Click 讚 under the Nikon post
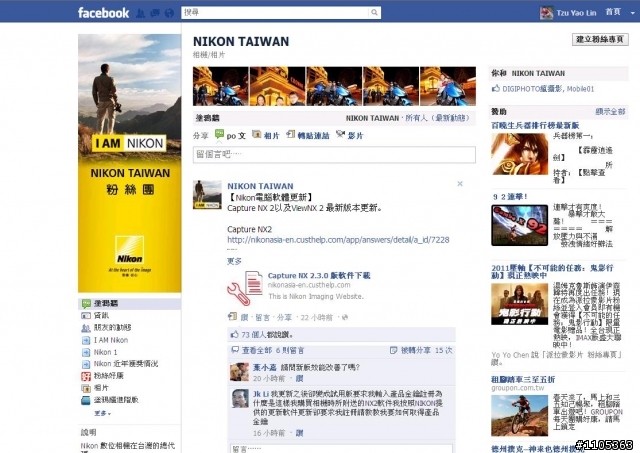 click(x=244, y=318)
